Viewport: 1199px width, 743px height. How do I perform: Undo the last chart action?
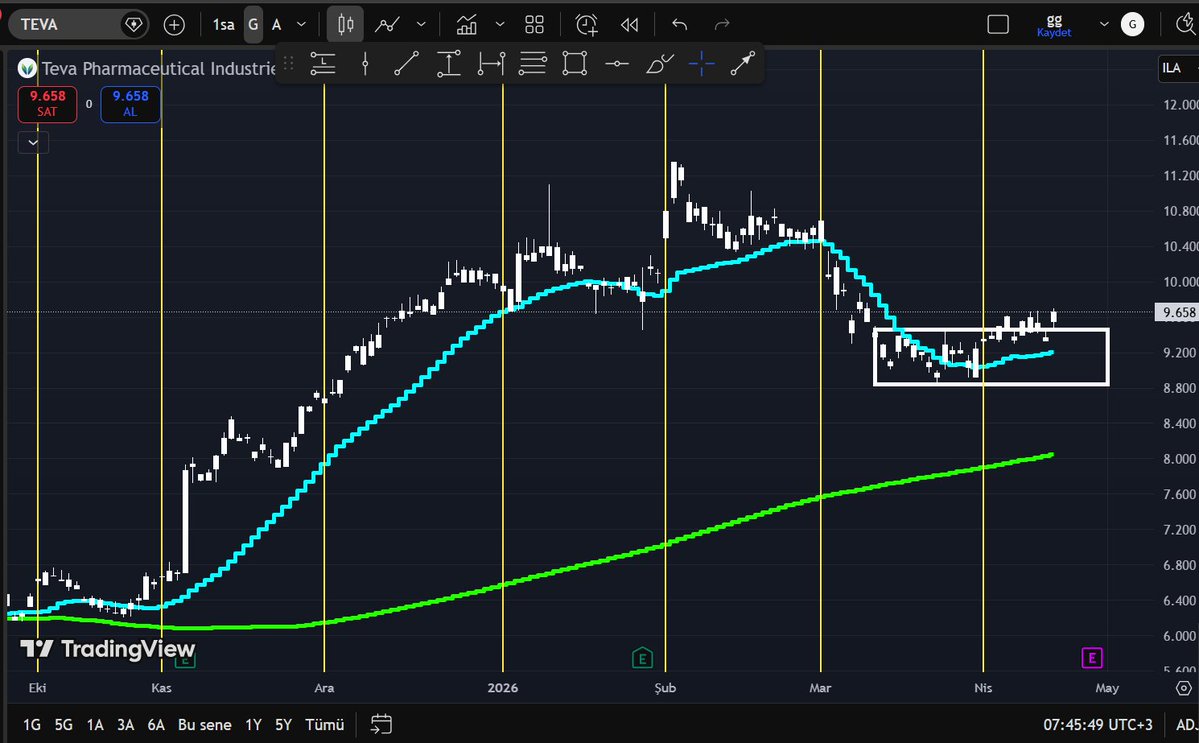(x=679, y=24)
